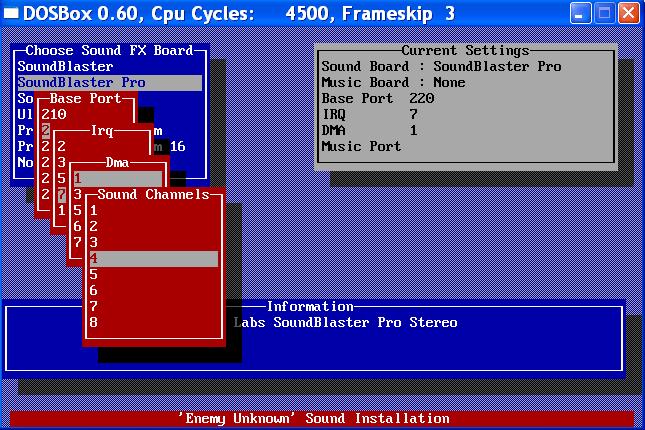This screenshot has width=645, height=430.
Task: Click highlighted 1 in the Dma menu
Action: pyautogui.click(x=118, y=179)
